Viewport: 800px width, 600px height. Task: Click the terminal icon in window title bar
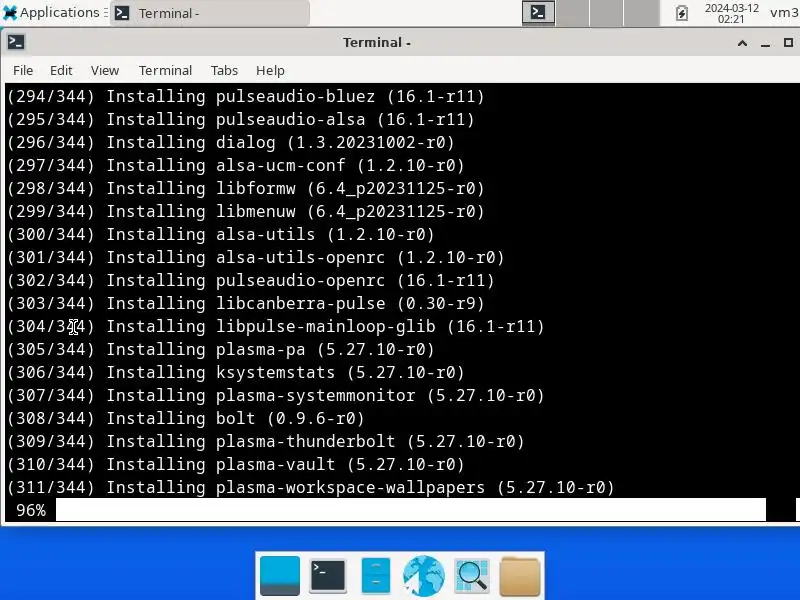(16, 42)
